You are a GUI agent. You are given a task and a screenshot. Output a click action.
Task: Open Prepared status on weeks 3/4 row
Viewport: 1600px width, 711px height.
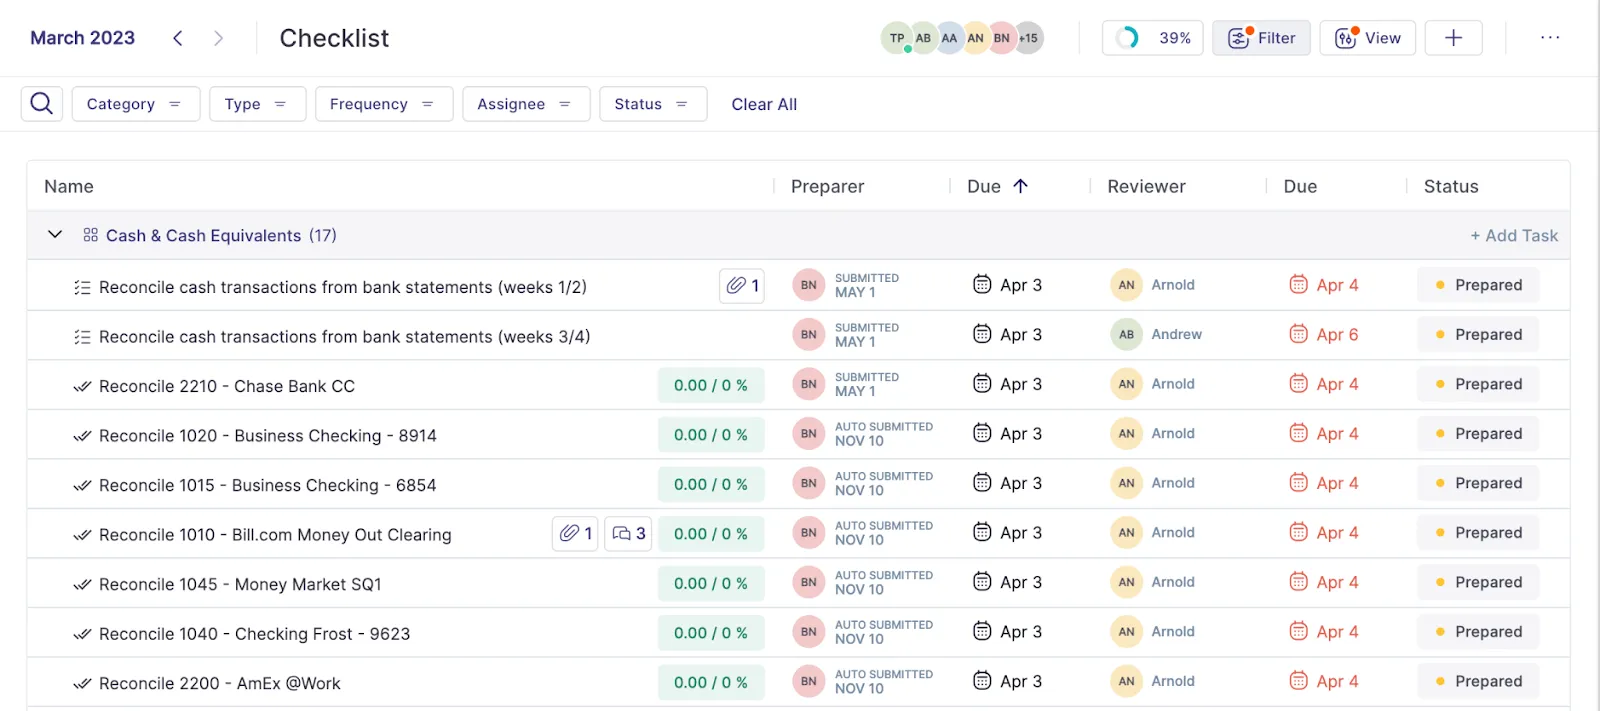pyautogui.click(x=1478, y=334)
